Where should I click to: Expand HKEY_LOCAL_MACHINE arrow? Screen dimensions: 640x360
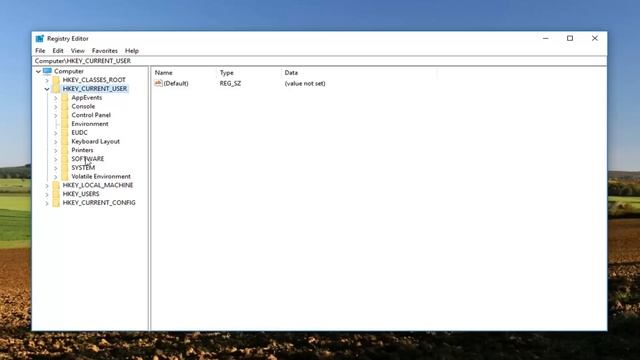coord(47,186)
